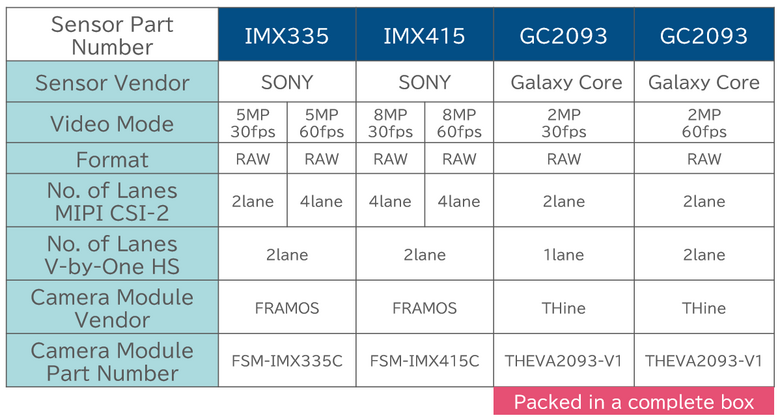Click the FSM-IMX415C part number cell
Viewport: 780px width, 420px height.
pyautogui.click(x=424, y=362)
